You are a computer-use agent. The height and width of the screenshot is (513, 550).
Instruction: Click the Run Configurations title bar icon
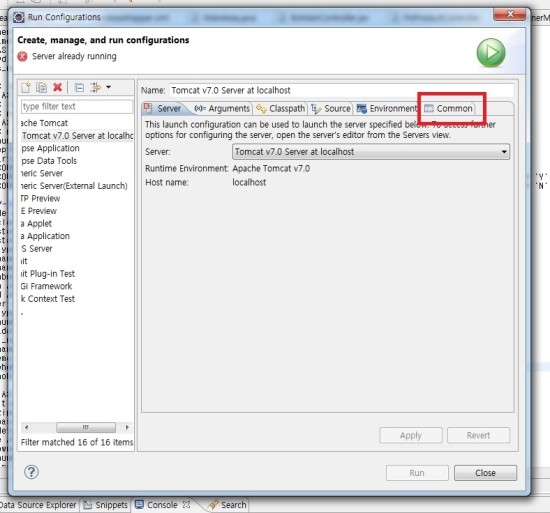click(x=19, y=17)
